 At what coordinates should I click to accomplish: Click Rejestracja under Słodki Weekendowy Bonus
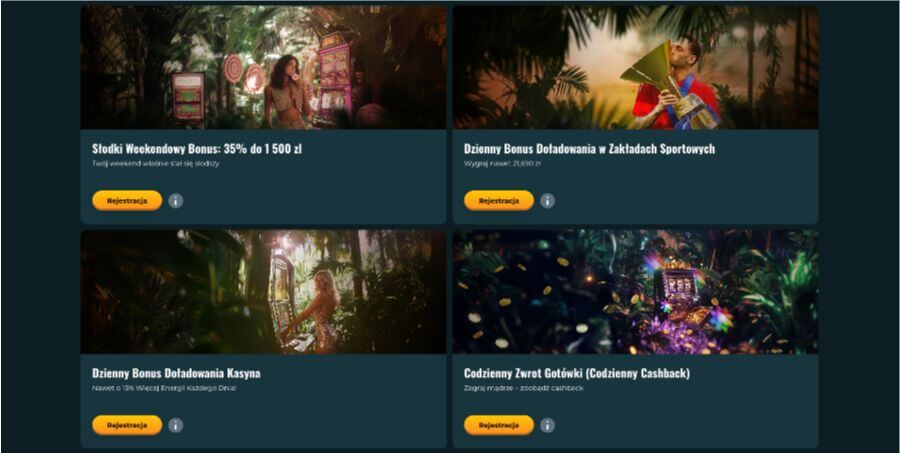click(x=127, y=201)
